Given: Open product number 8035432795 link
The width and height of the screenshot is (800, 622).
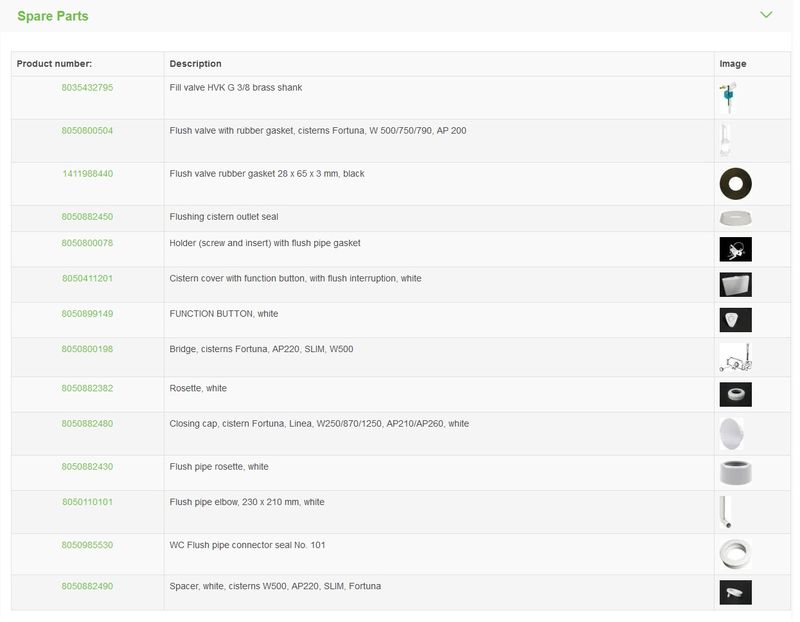Looking at the screenshot, I should click(87, 88).
